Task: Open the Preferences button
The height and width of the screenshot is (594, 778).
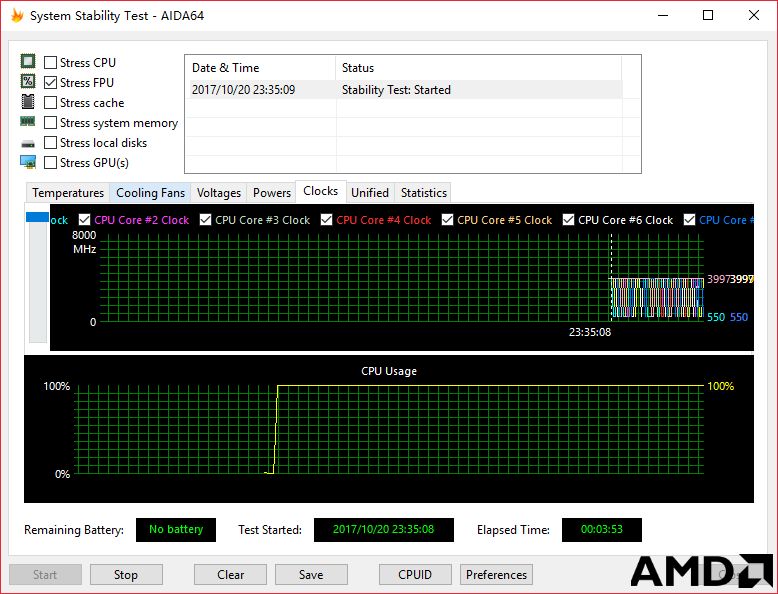Action: (496, 575)
